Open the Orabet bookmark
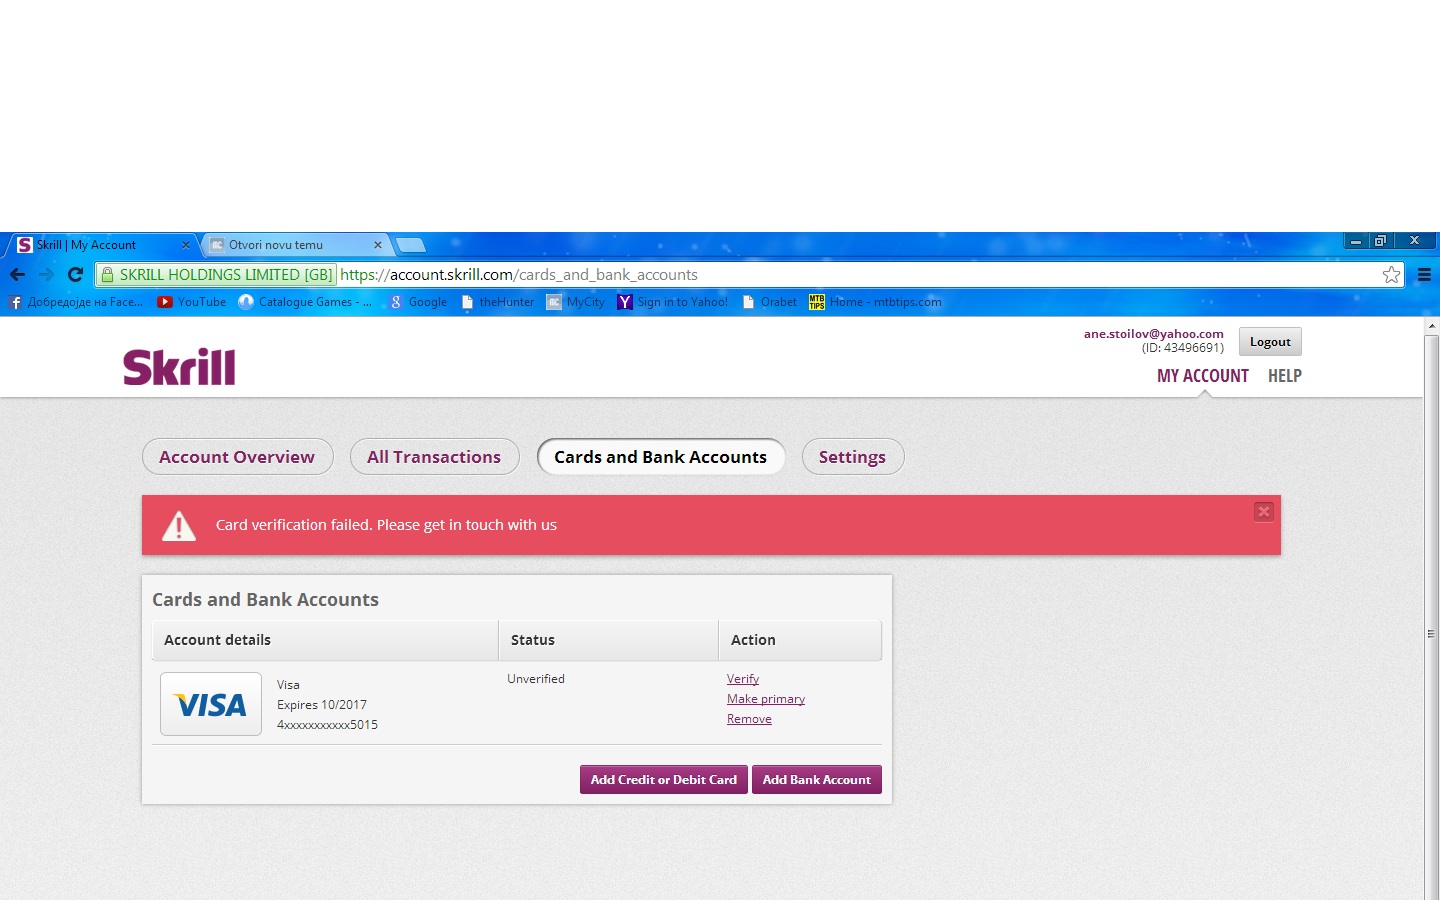The width and height of the screenshot is (1440, 900). pos(769,302)
